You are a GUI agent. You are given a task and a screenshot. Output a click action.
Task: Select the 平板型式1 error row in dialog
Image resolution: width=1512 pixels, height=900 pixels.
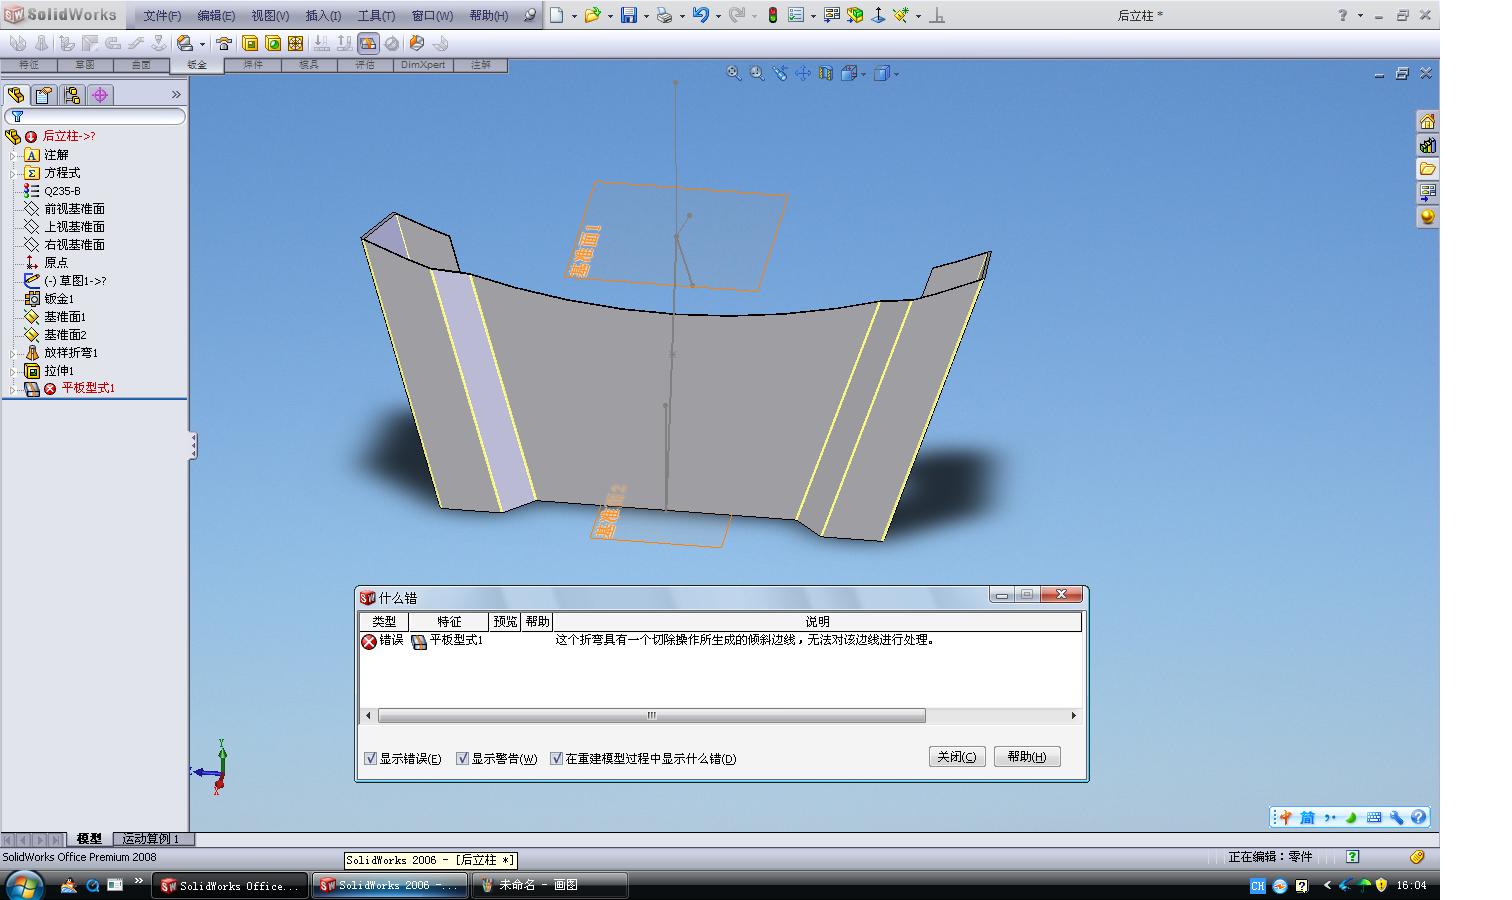click(x=720, y=640)
